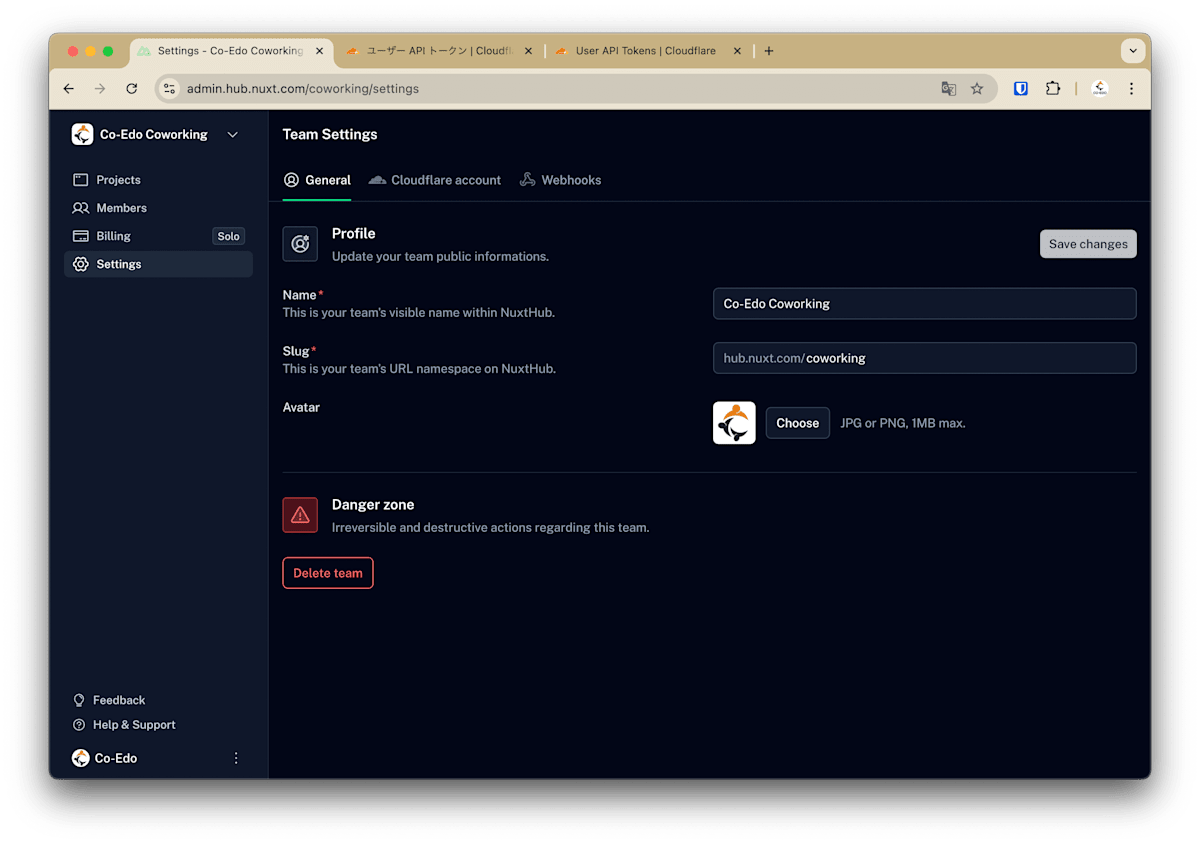Click Save changes button

1088,244
